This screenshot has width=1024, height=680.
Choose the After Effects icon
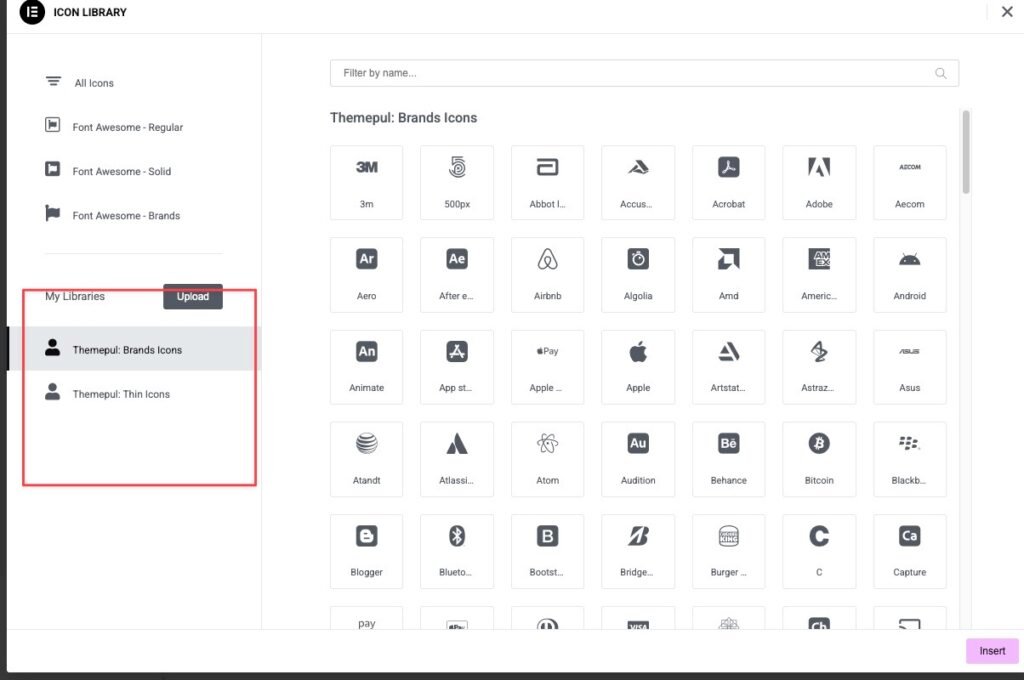click(x=456, y=274)
